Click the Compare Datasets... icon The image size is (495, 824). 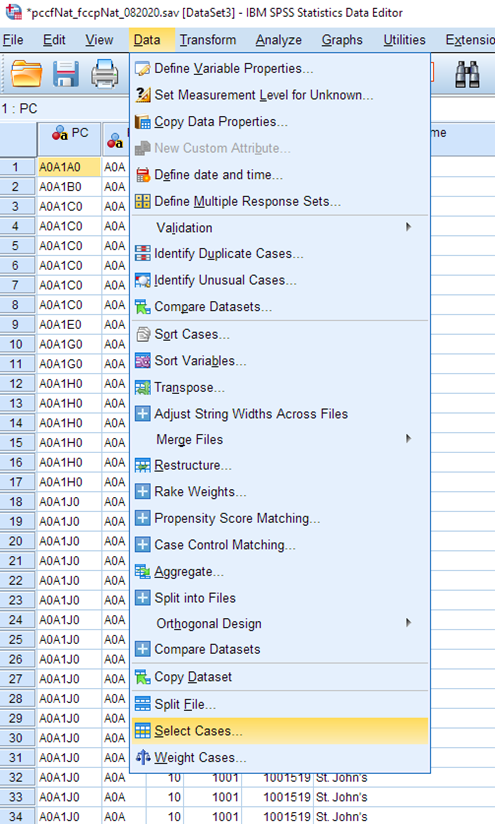pos(142,307)
